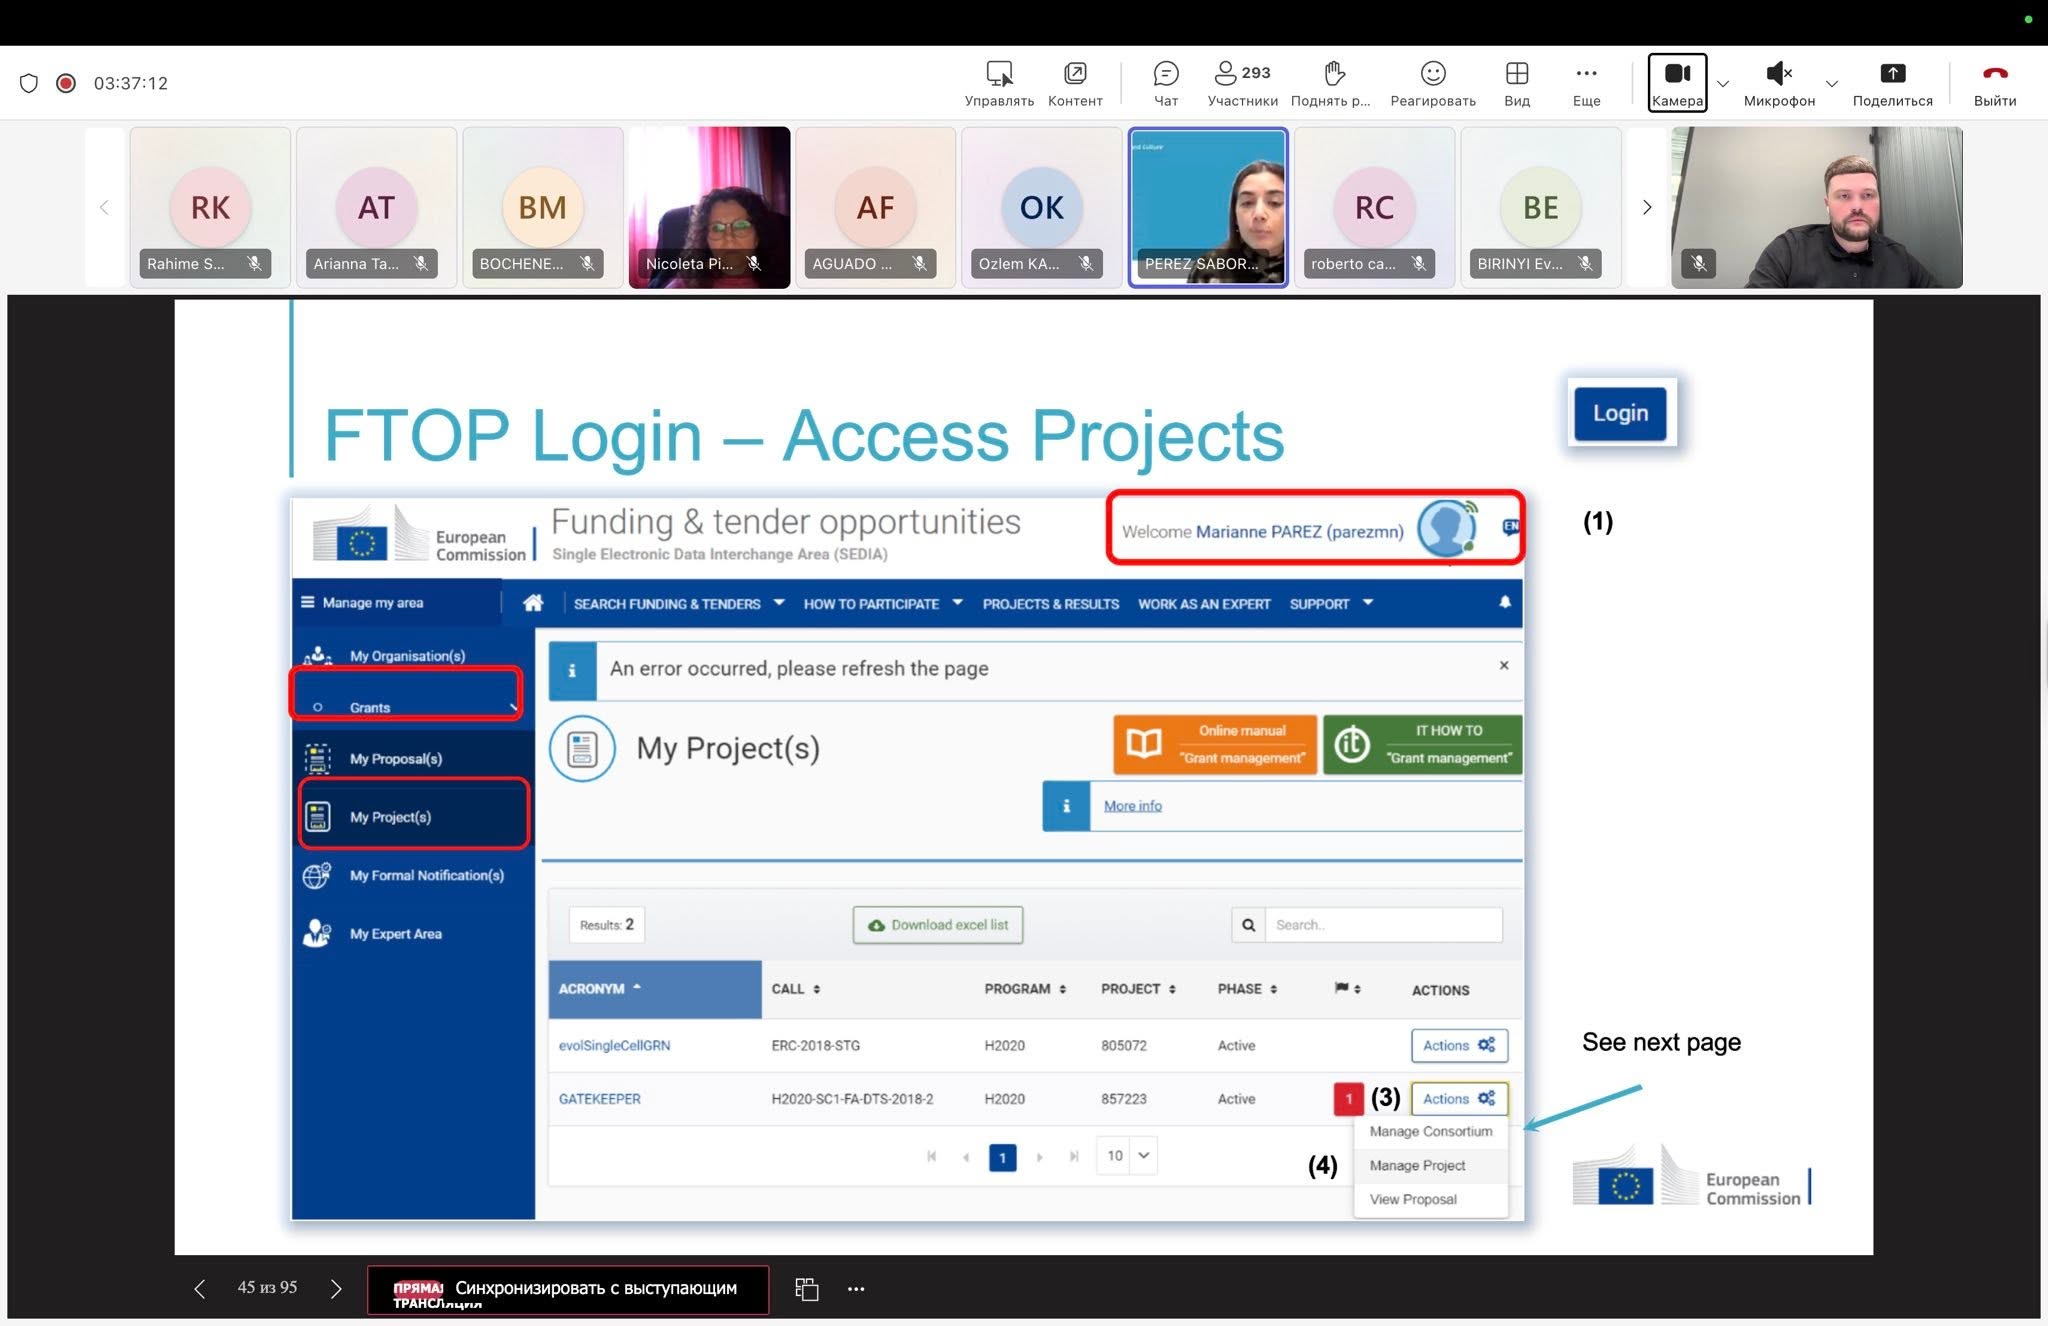Open the Чат chat panel
2048x1326 pixels.
1166,83
